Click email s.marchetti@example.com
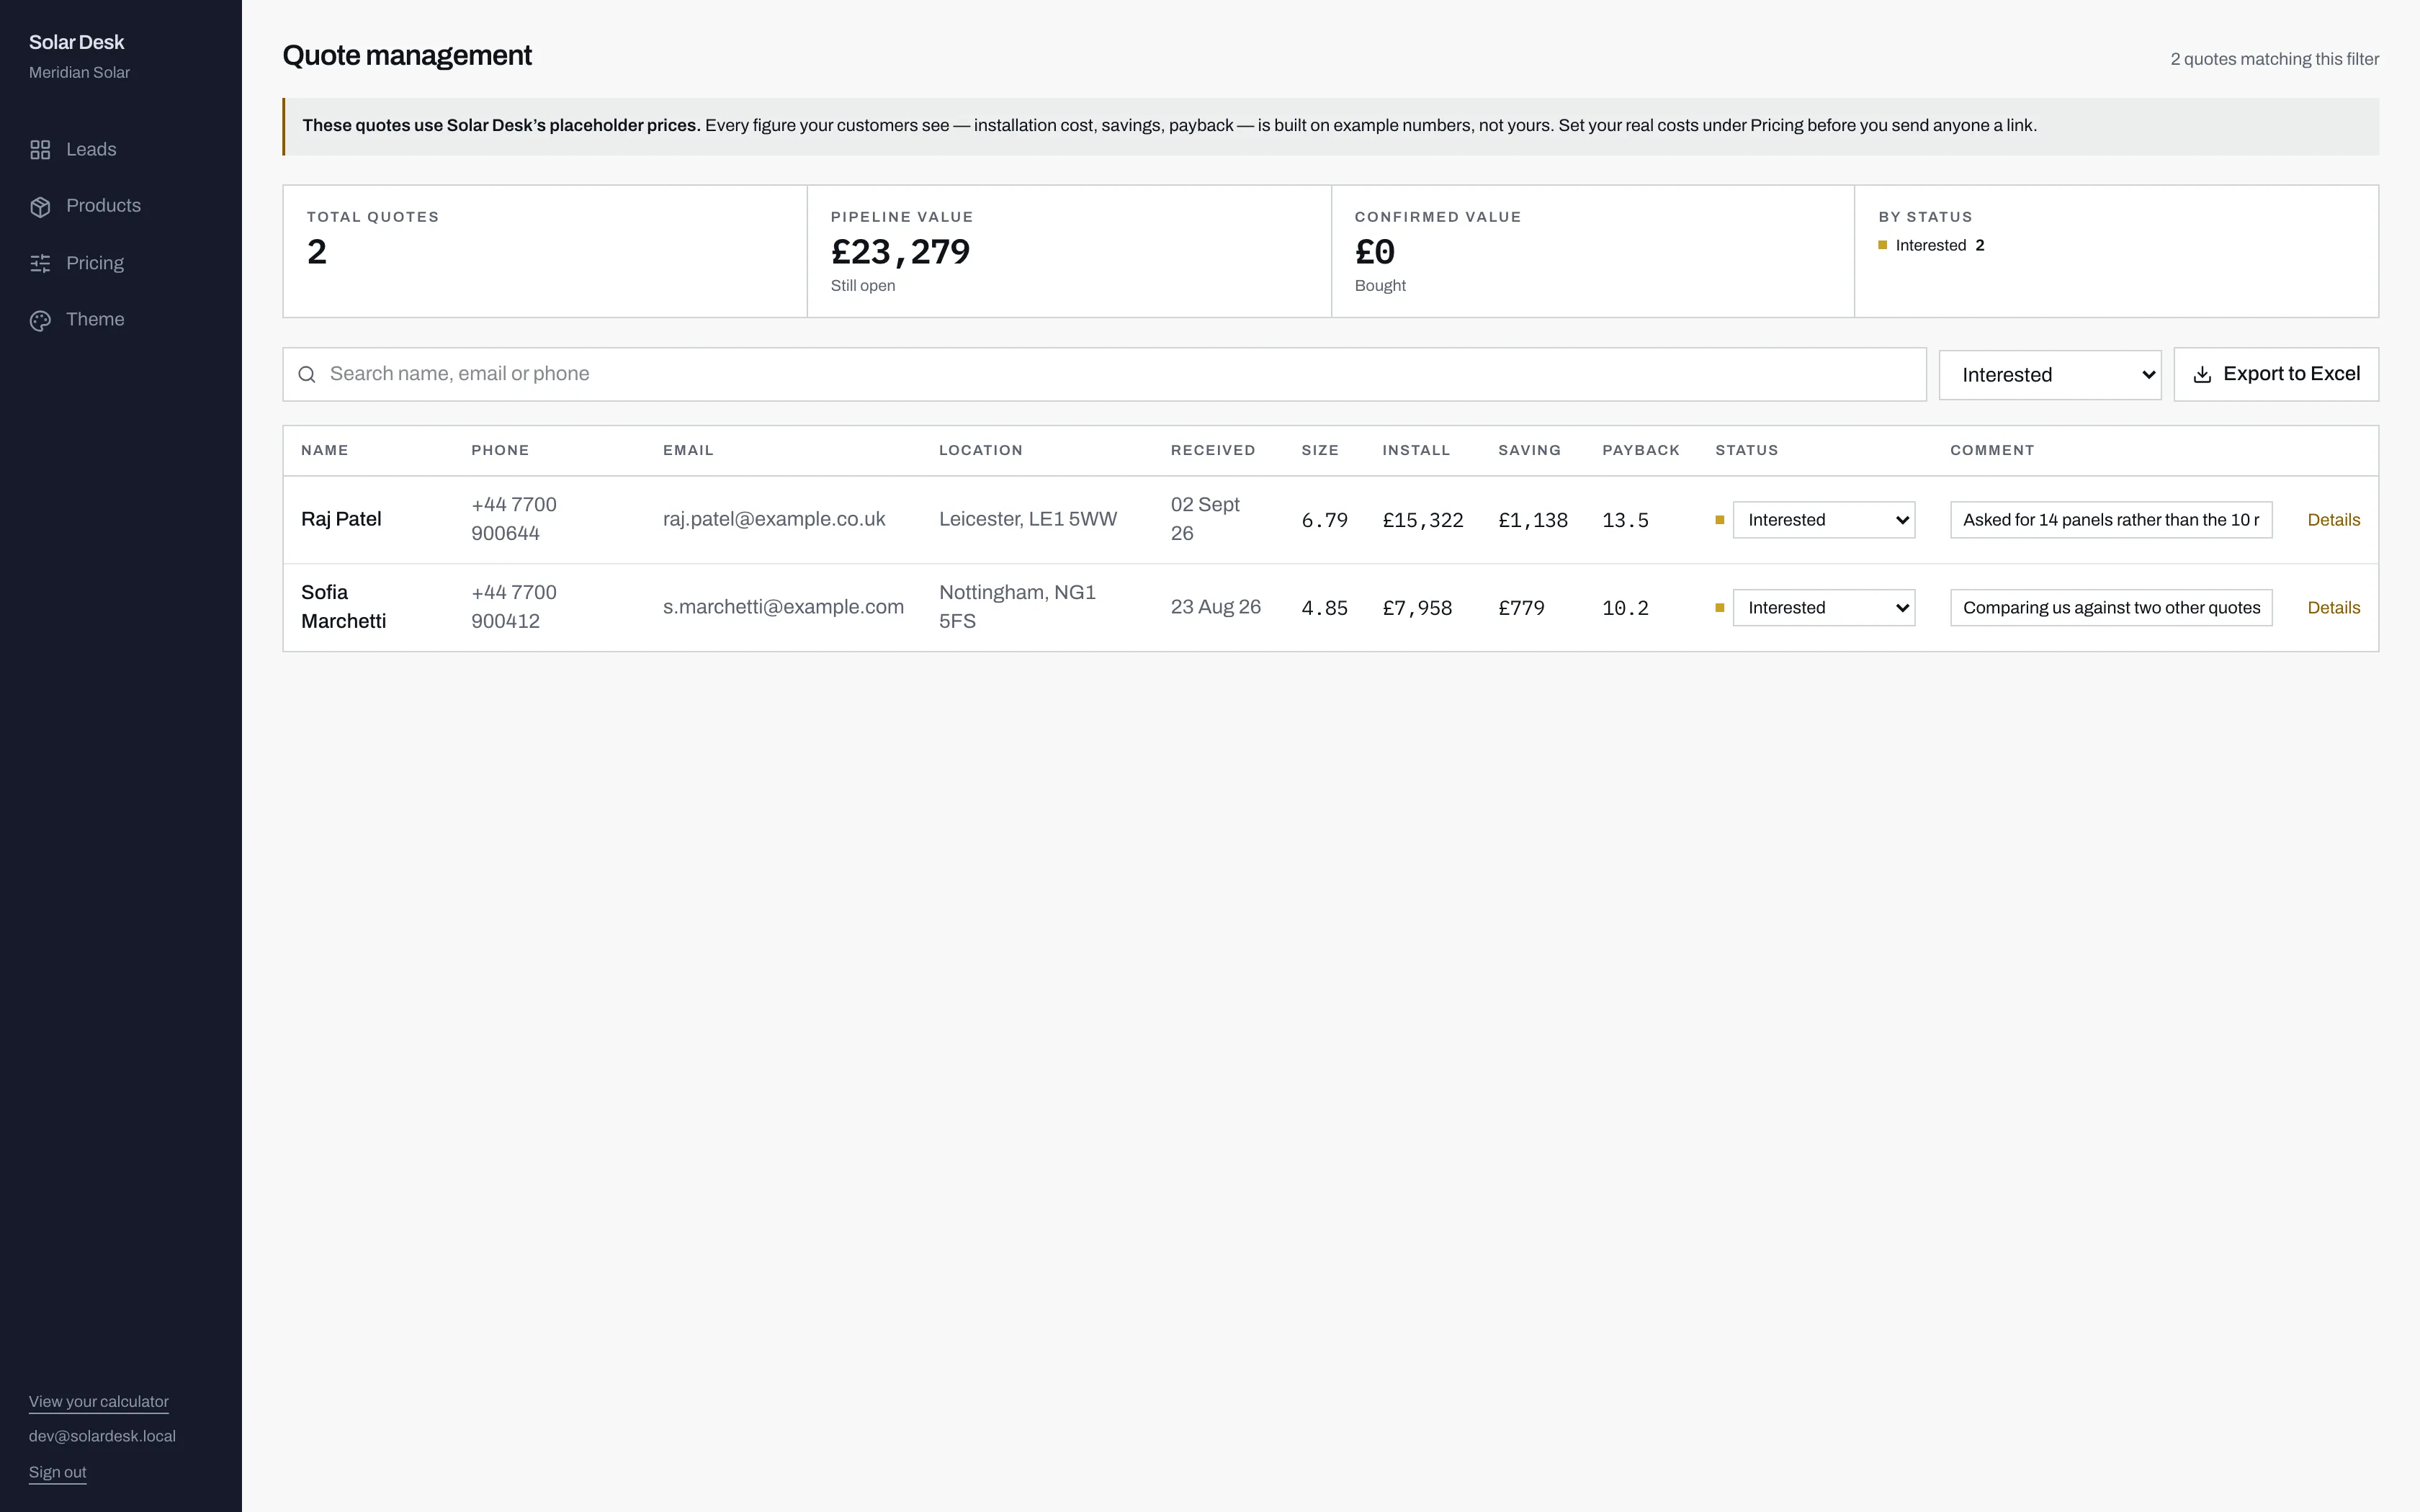The image size is (2420, 1512). [783, 607]
